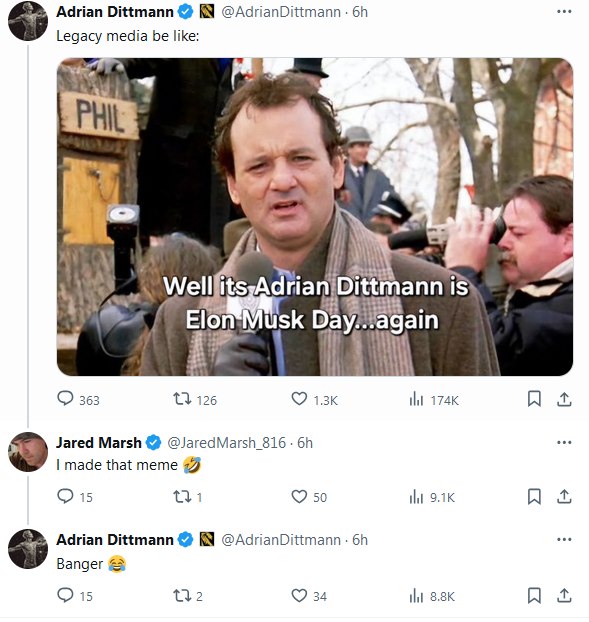Open Jared Marsh's profile name link
This screenshot has width=589, height=622.
point(98,442)
